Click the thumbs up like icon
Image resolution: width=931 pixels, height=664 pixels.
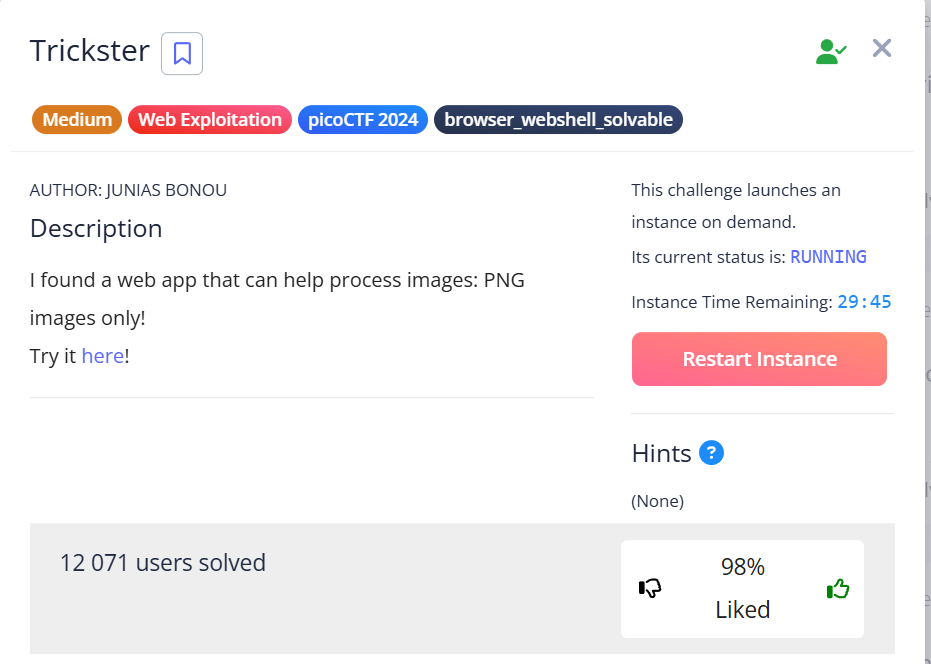tap(837, 589)
